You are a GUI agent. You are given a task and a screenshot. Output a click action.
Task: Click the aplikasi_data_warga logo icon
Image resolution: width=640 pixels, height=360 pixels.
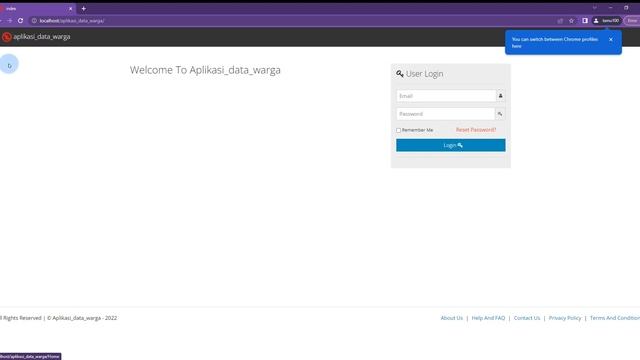point(7,37)
